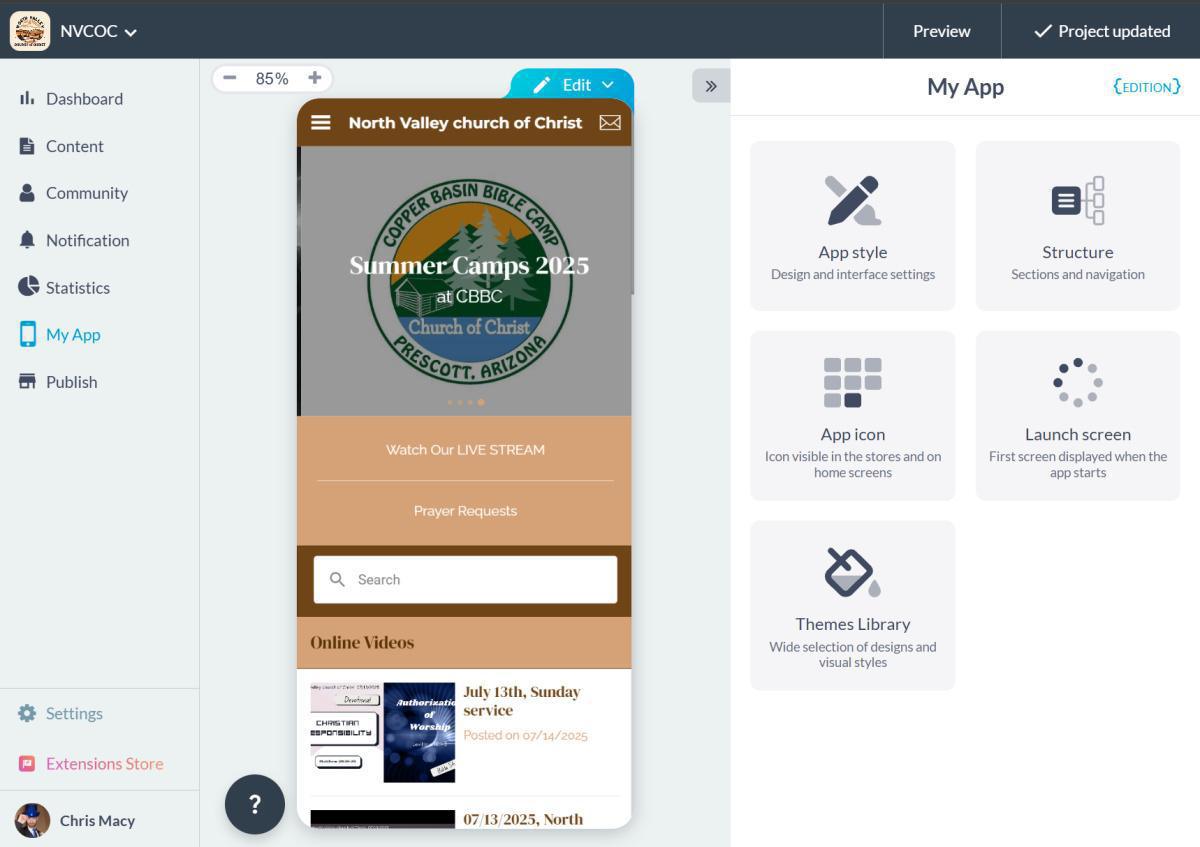Open the {EDITION} link

pyautogui.click(x=1146, y=87)
